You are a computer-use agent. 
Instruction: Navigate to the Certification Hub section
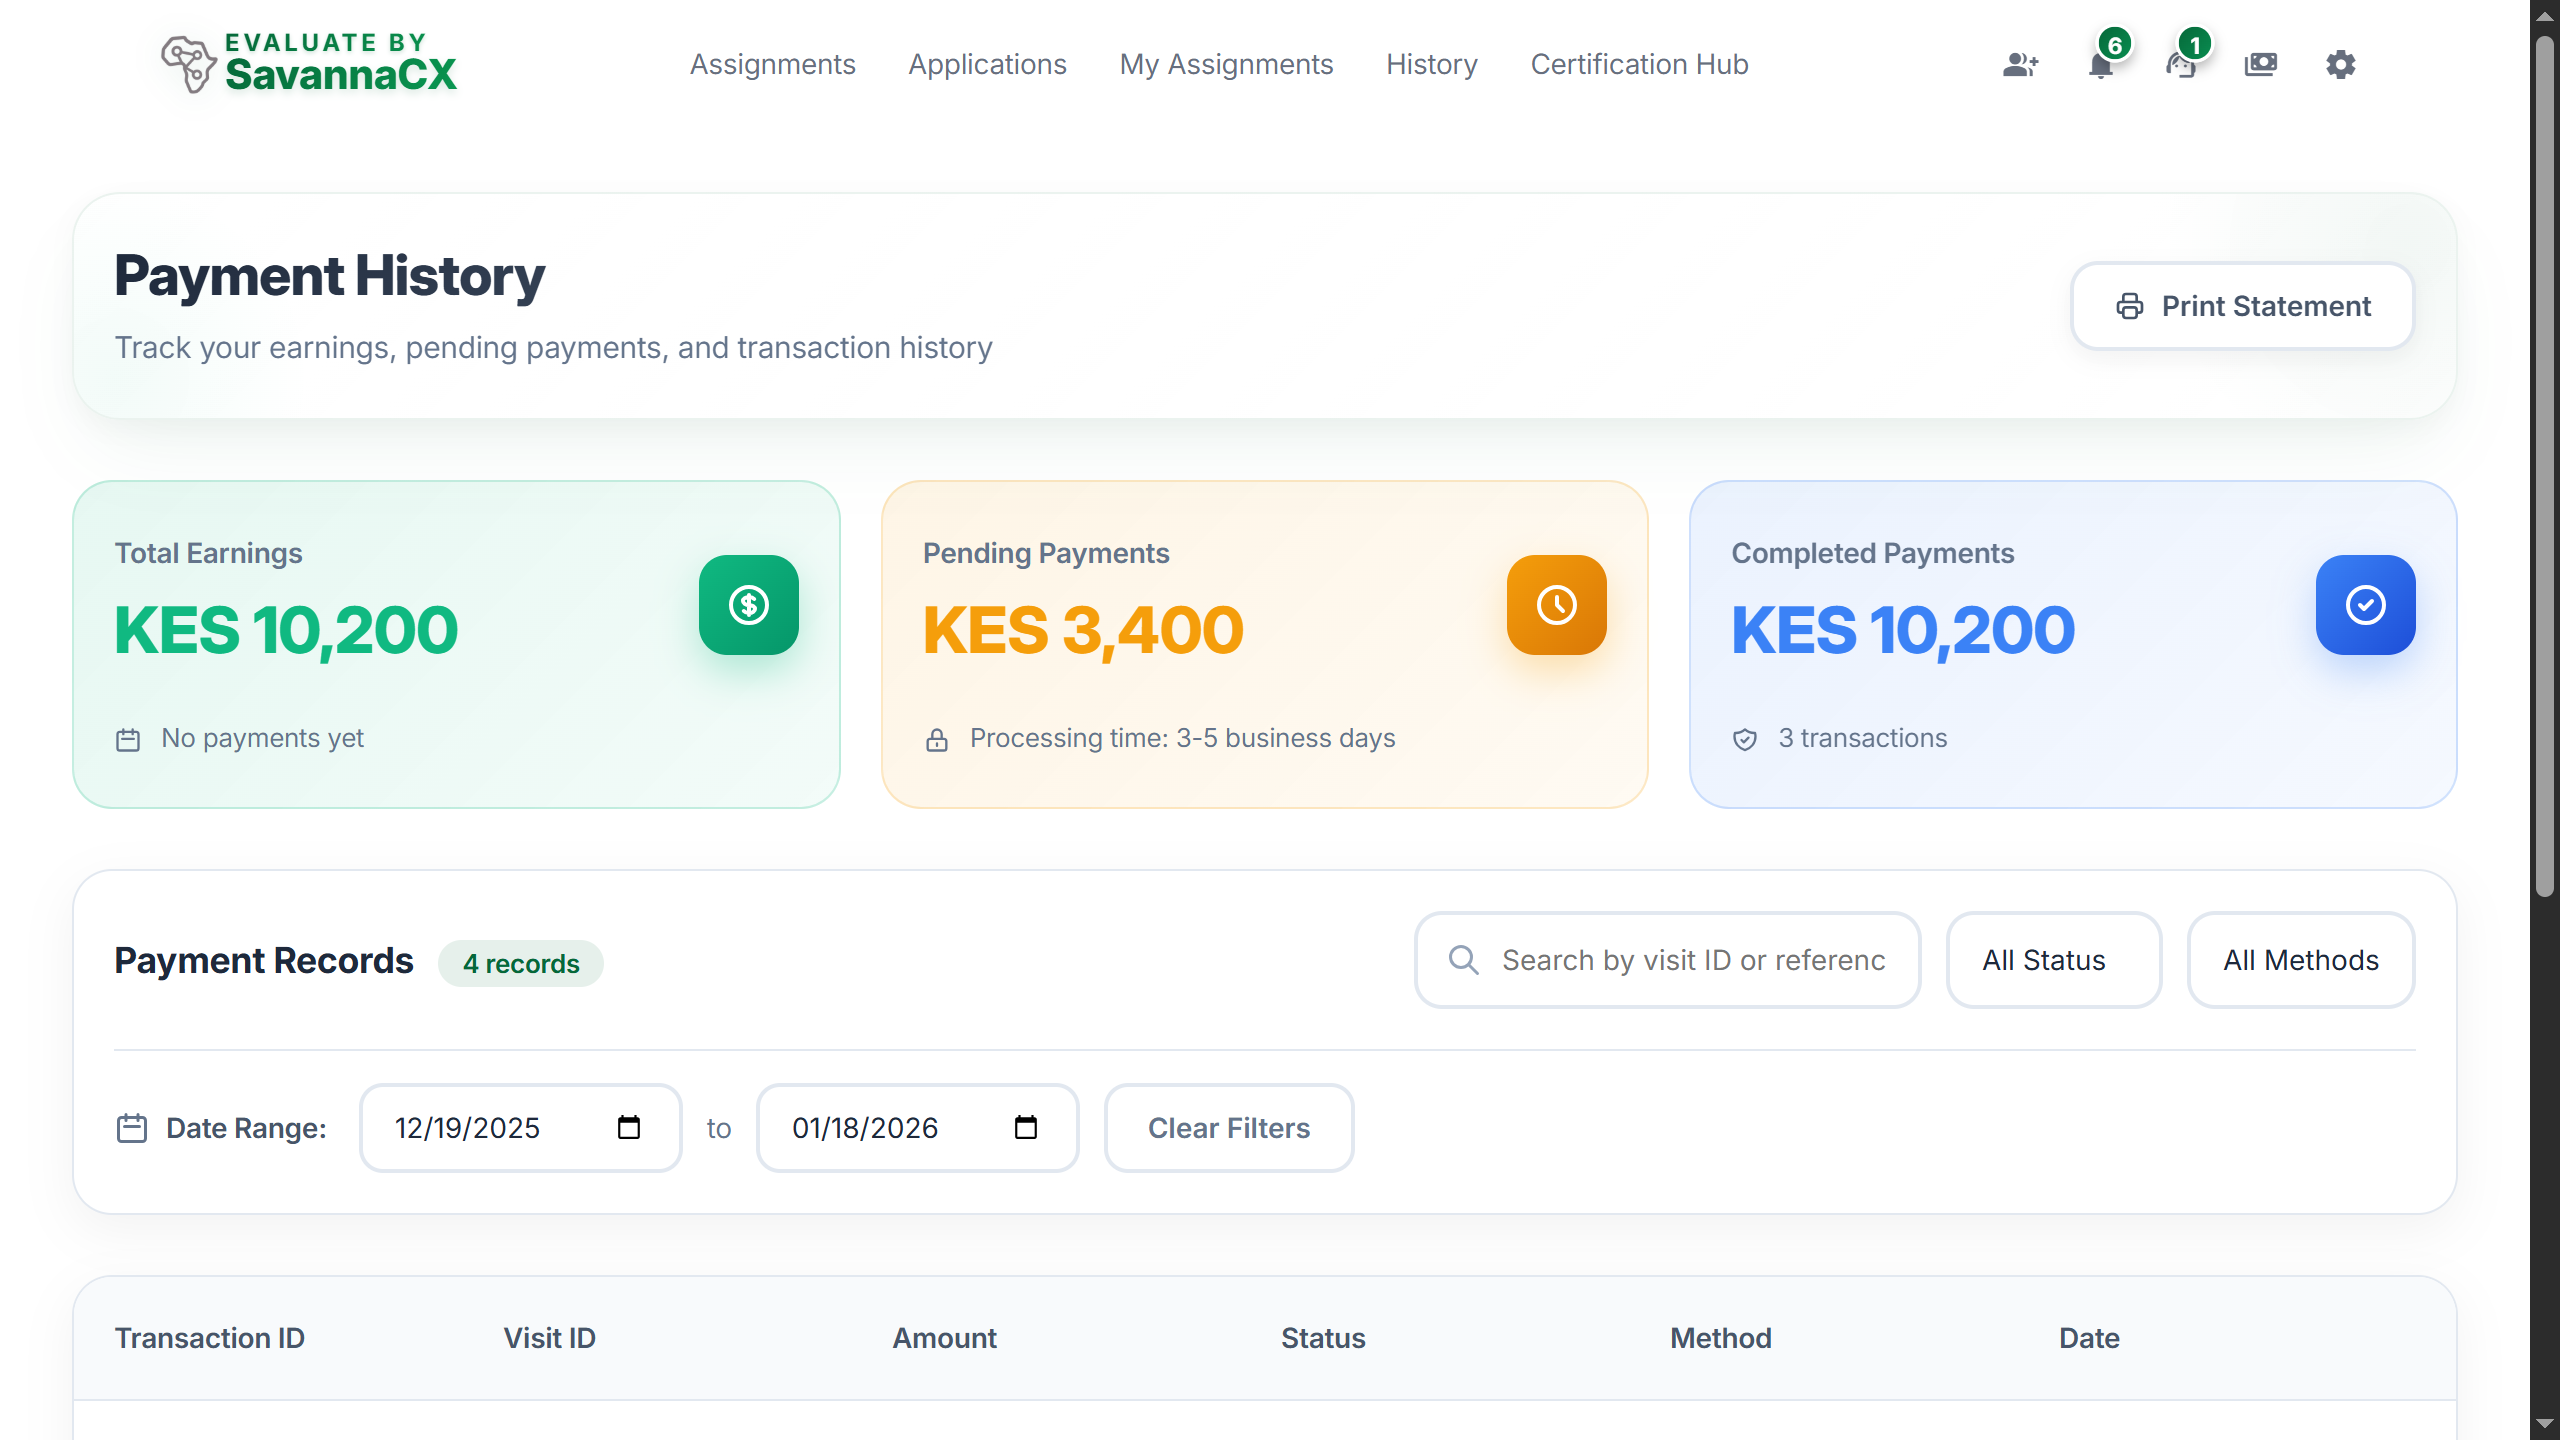point(1639,64)
